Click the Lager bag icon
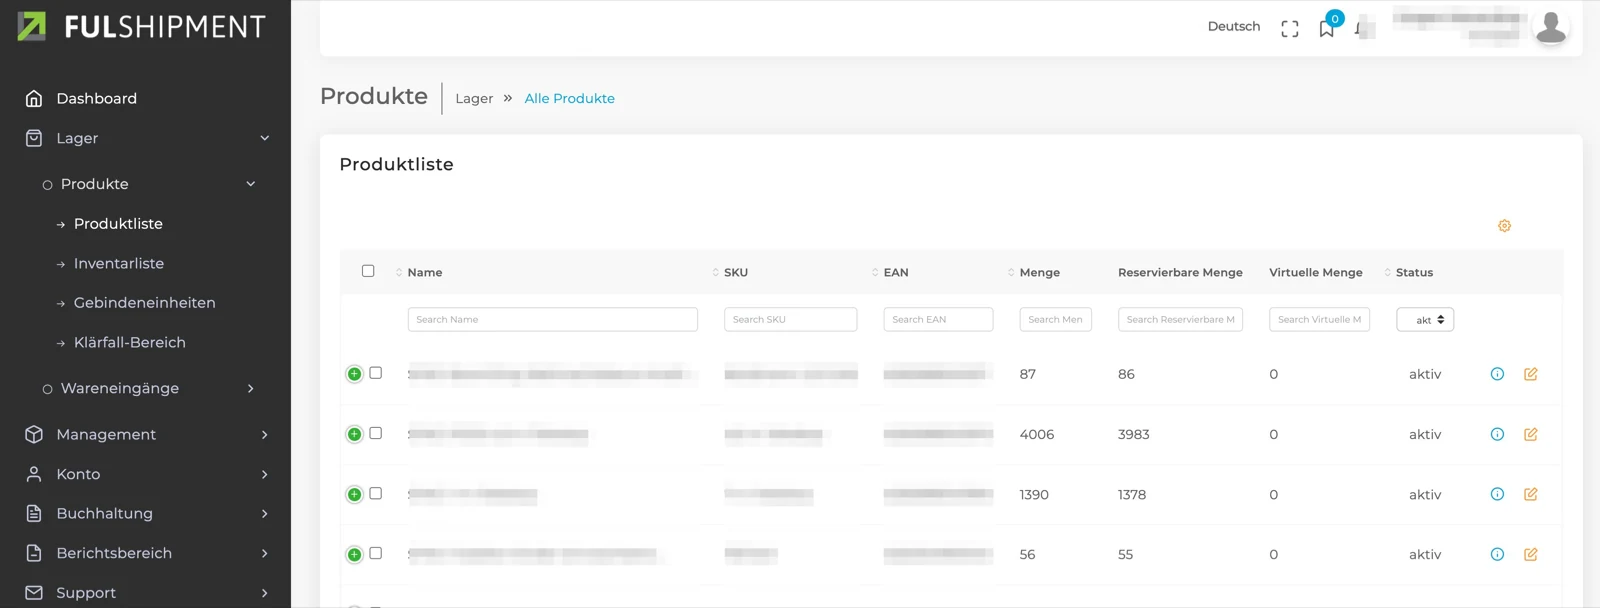The height and width of the screenshot is (608, 1600). coord(34,138)
